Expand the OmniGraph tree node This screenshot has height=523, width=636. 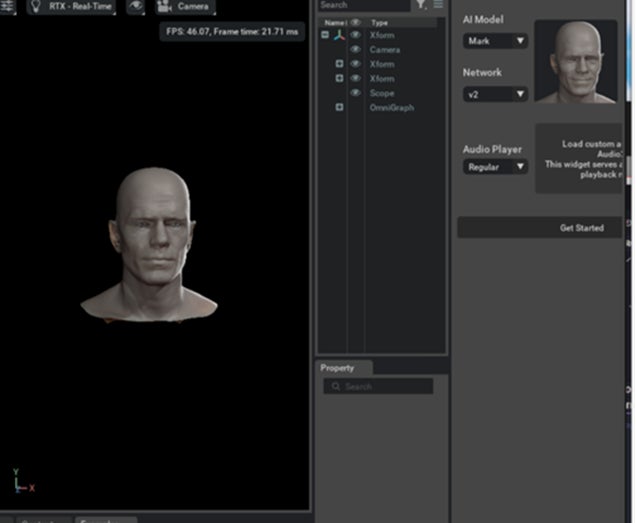tap(339, 107)
